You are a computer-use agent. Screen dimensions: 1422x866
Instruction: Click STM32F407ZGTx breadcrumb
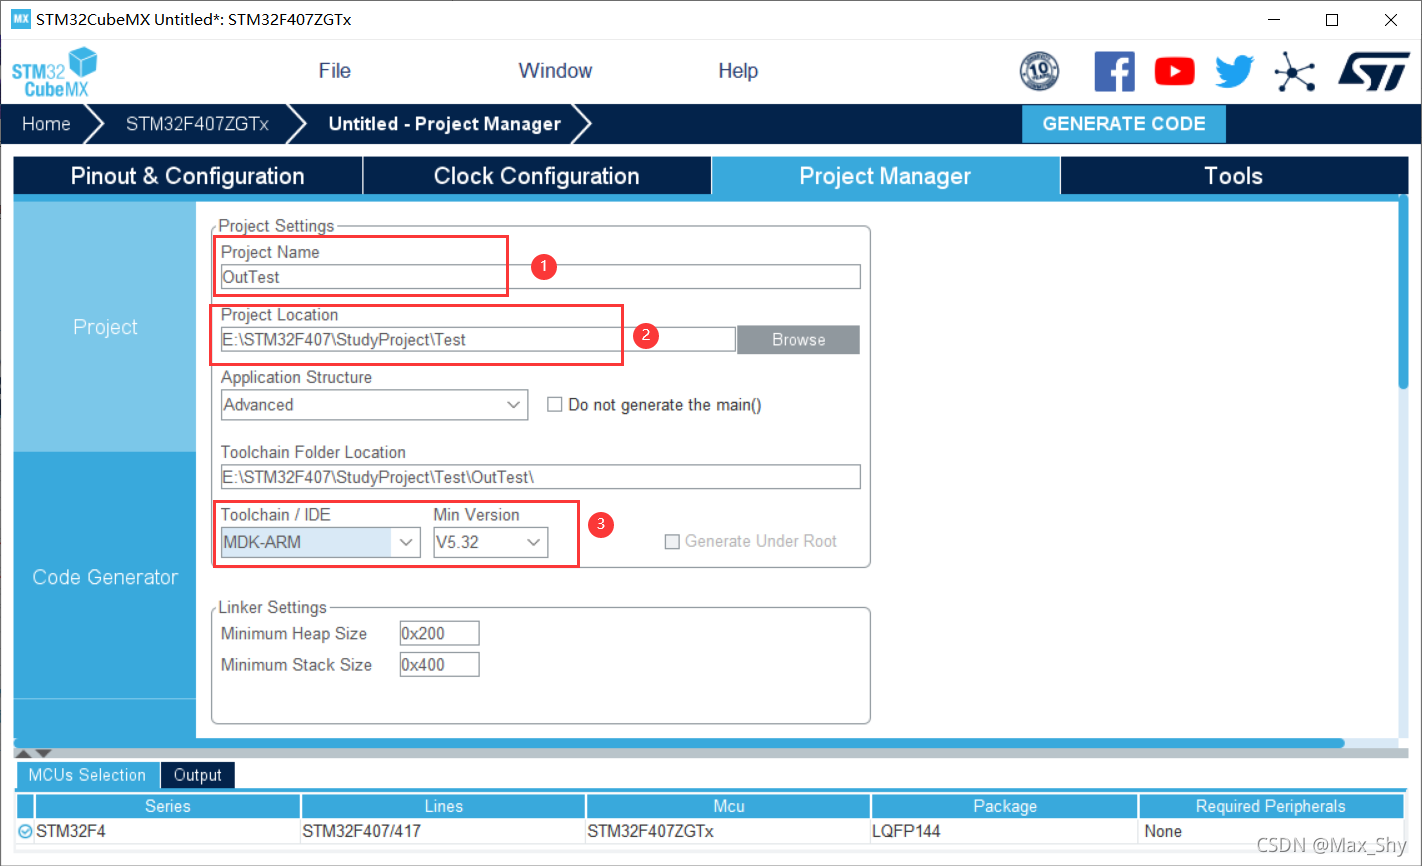197,124
